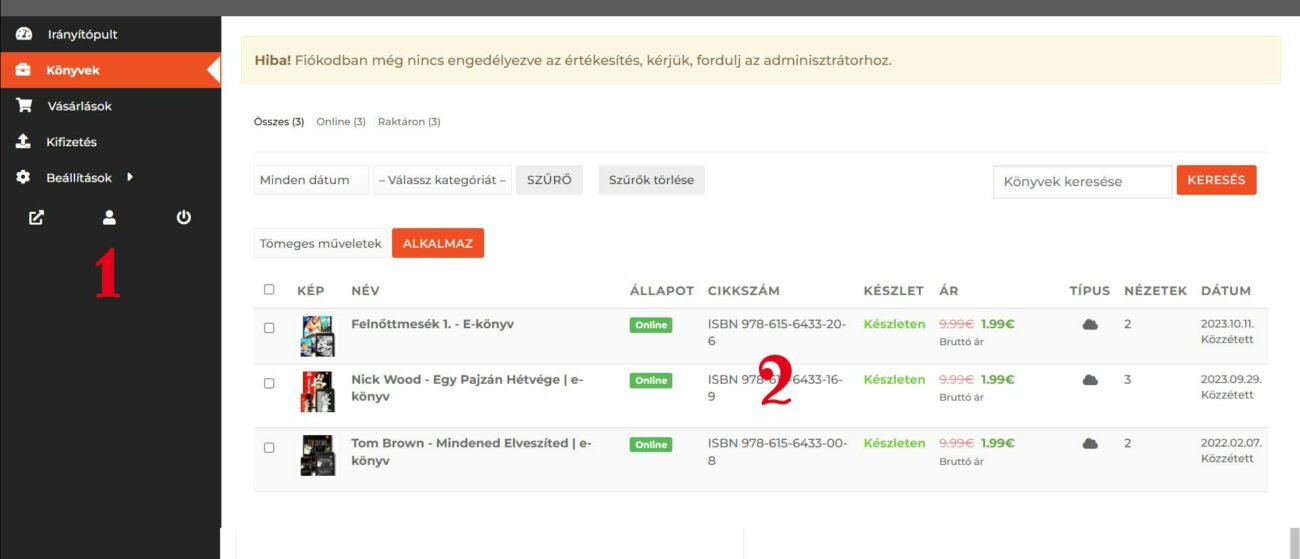Open the Válassz kategóriát category dropdown

pos(442,180)
